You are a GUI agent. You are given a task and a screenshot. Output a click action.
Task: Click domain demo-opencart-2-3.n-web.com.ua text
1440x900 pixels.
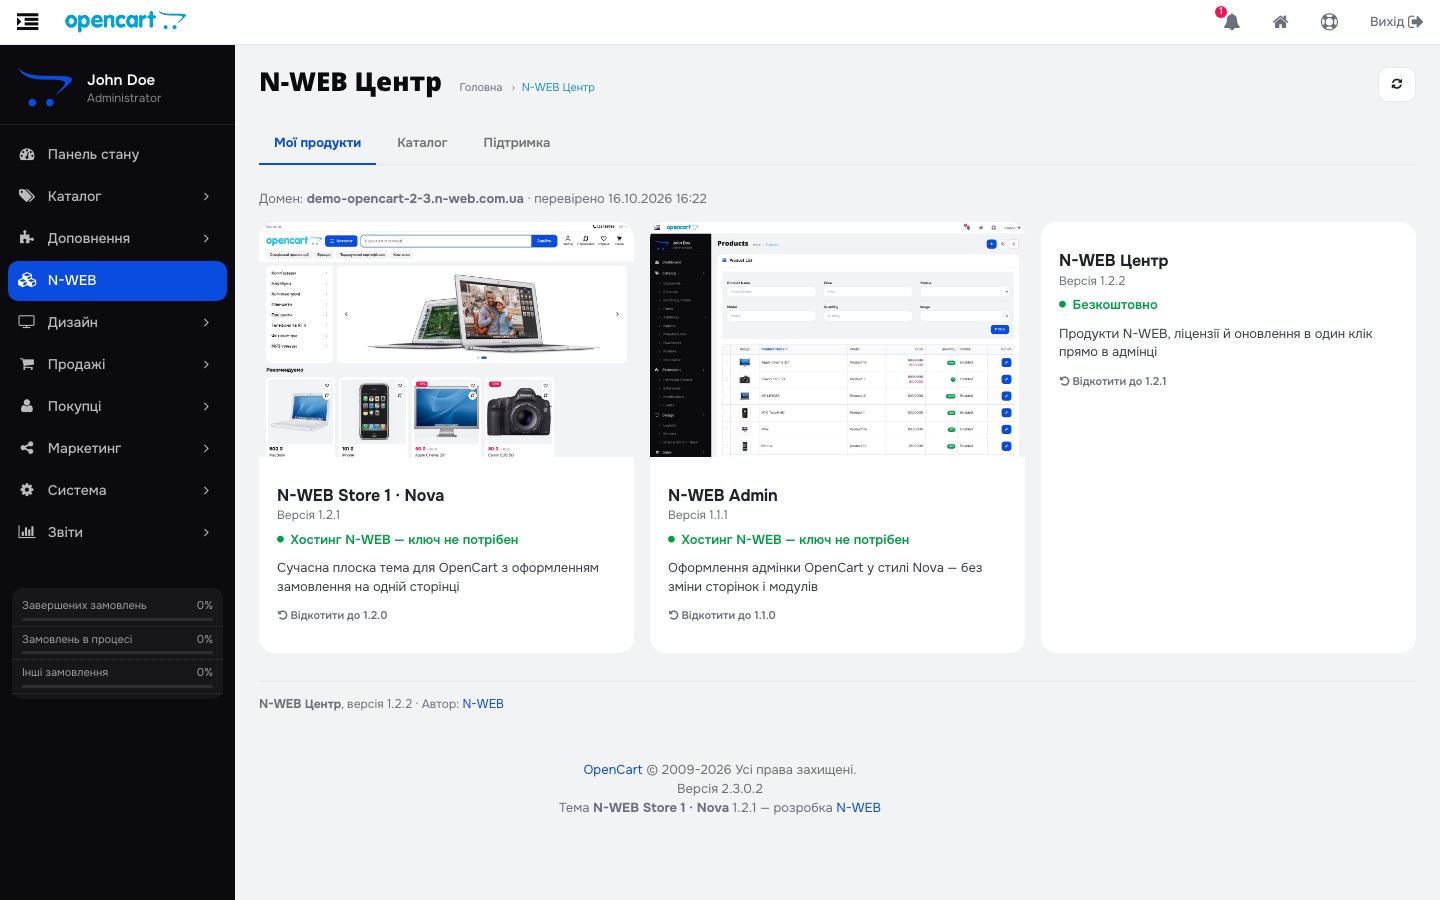(415, 199)
